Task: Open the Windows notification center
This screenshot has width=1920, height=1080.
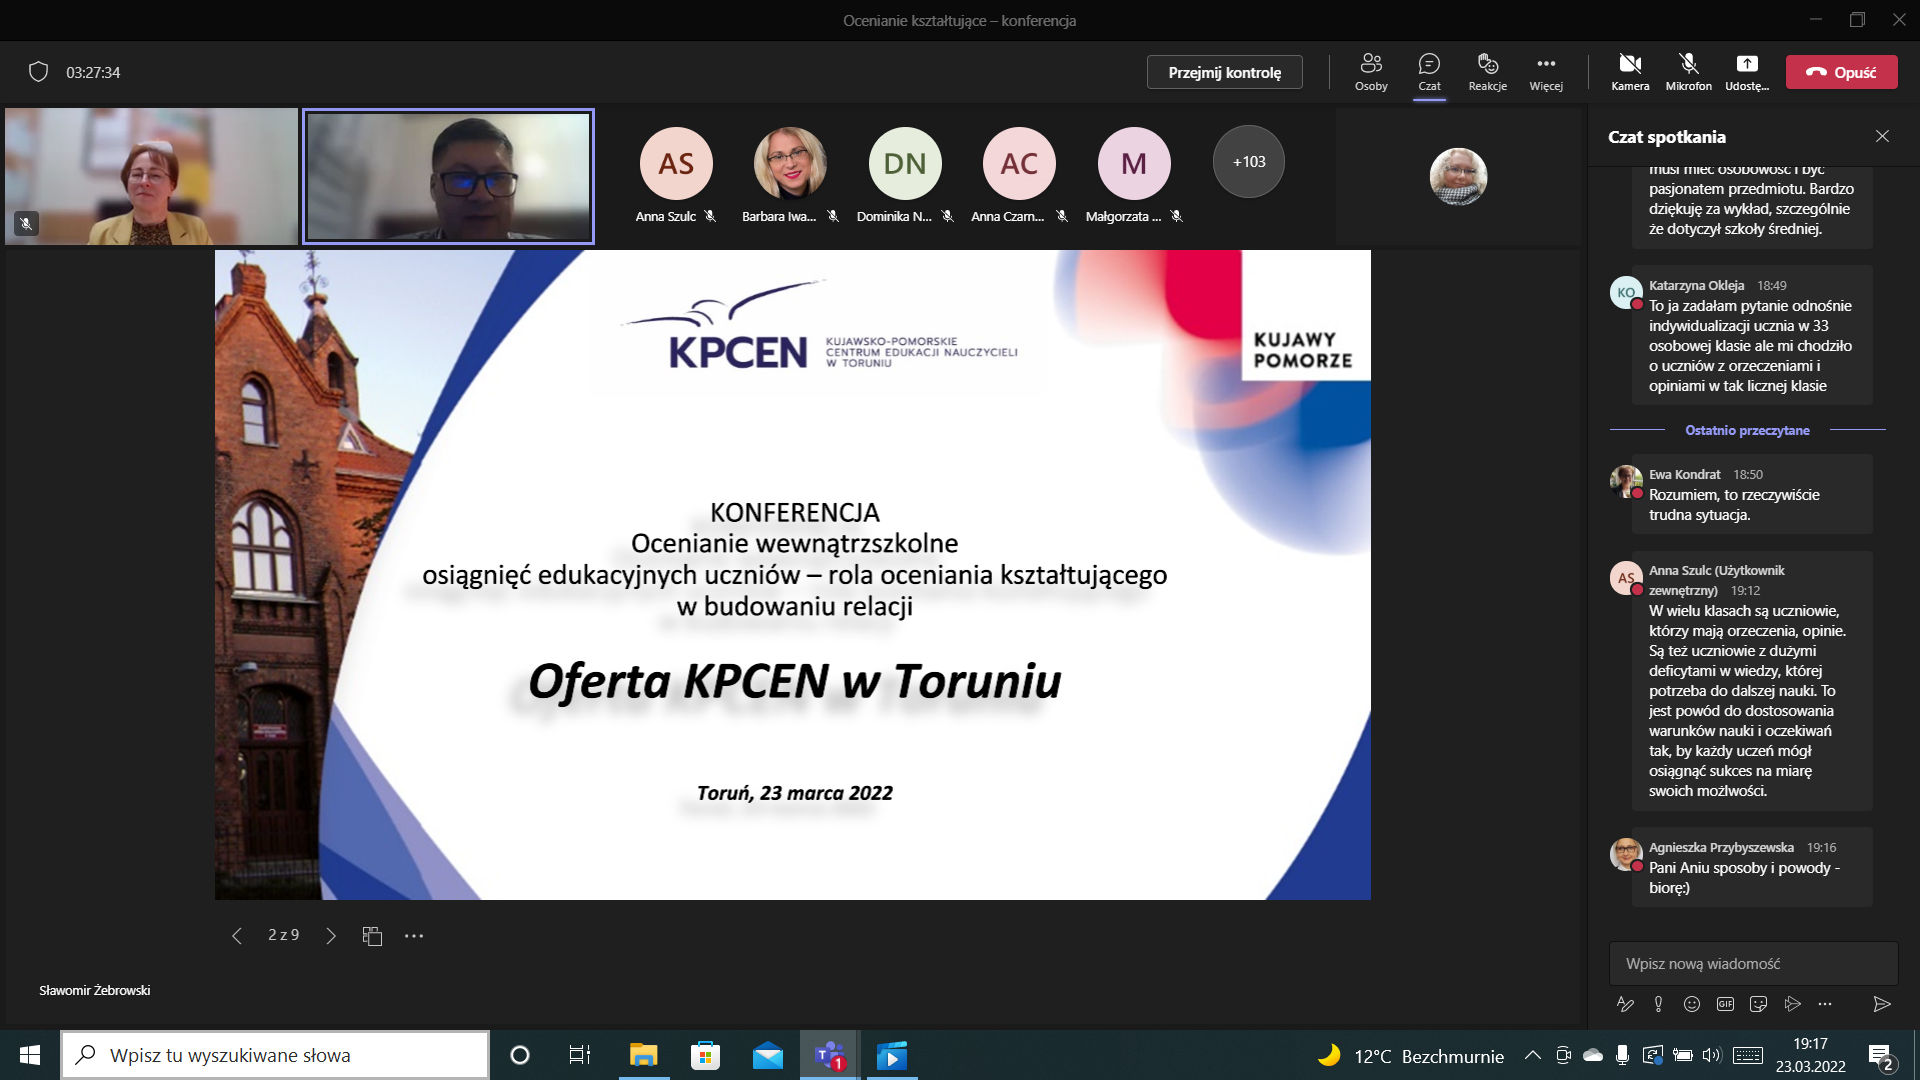Action: tap(1881, 1056)
